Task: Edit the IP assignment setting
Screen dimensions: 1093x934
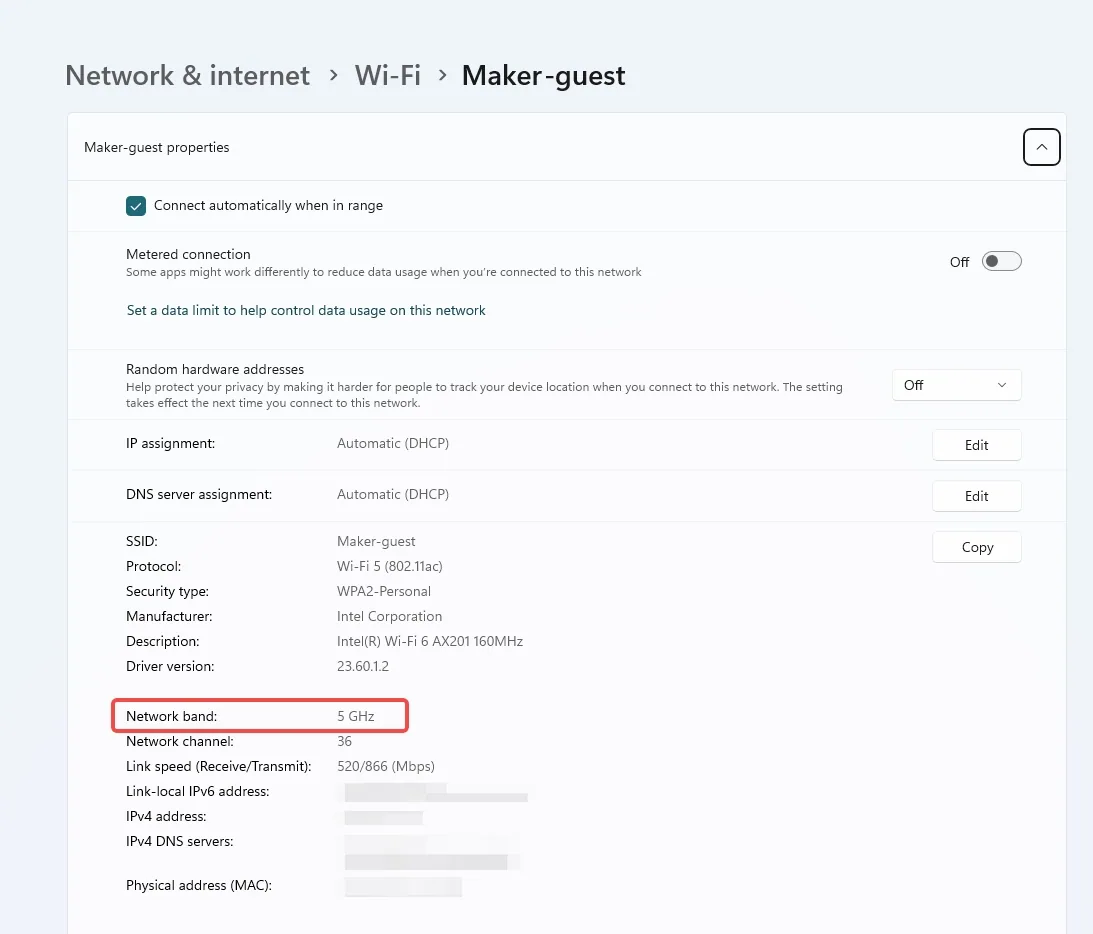Action: pos(977,445)
